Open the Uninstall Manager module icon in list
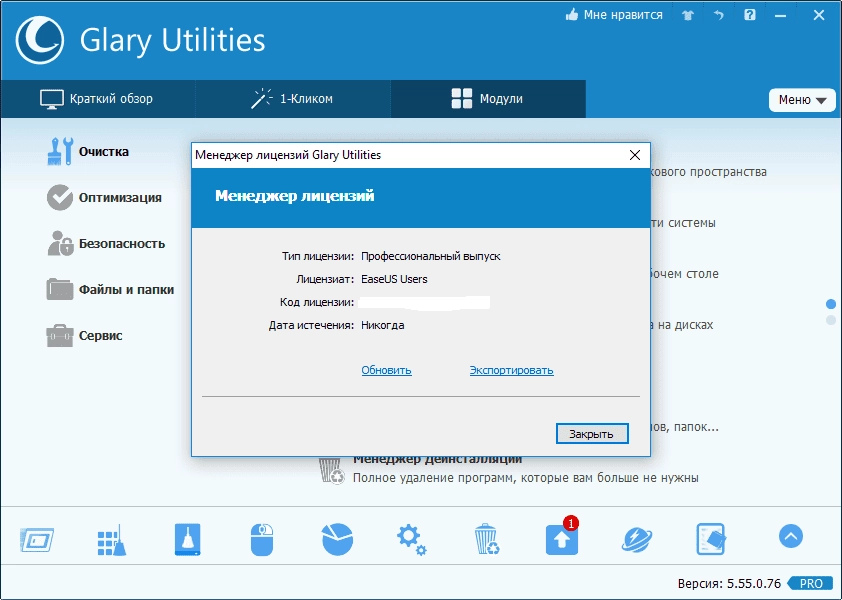 click(x=331, y=471)
